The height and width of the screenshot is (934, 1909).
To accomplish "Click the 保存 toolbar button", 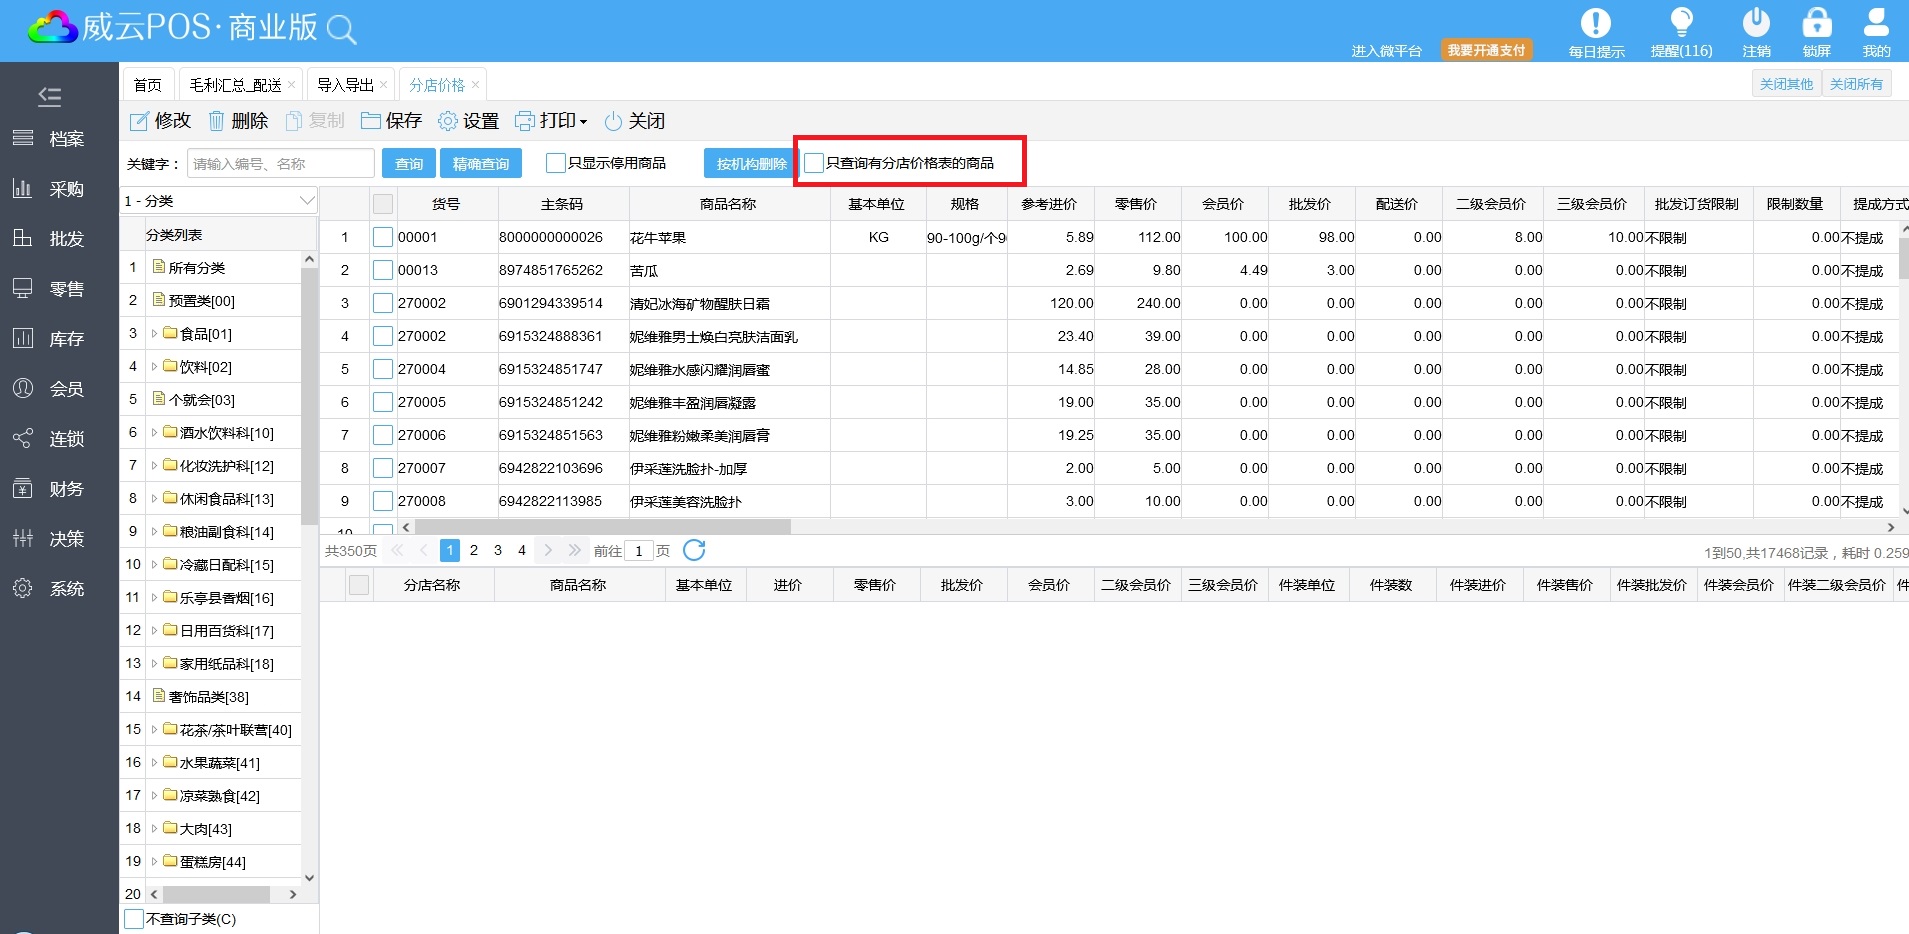I will (x=392, y=121).
